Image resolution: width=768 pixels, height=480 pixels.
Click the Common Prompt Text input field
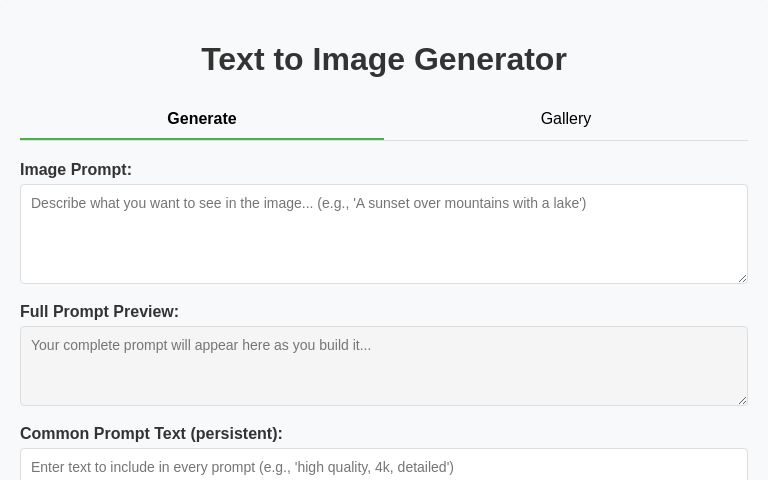pos(384,466)
